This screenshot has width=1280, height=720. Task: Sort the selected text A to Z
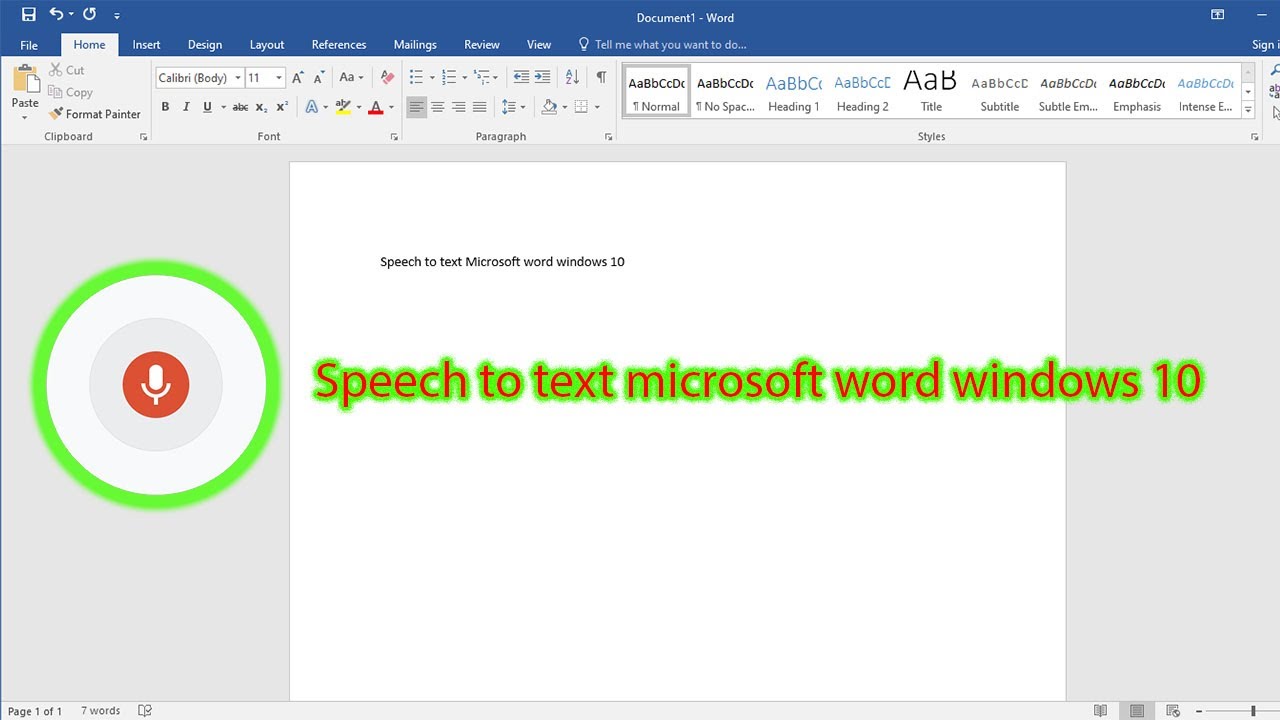coord(572,77)
